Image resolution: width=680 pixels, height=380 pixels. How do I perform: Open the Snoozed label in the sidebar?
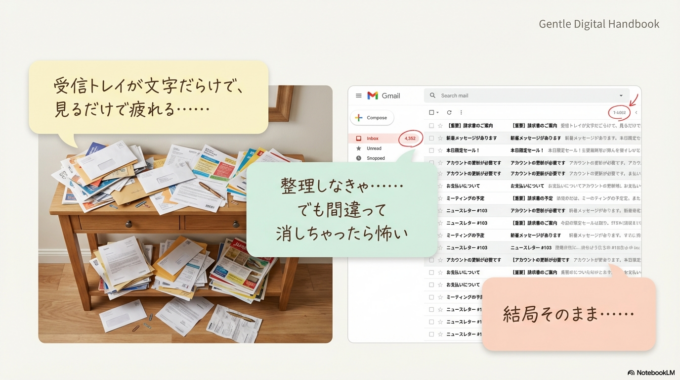coord(376,158)
